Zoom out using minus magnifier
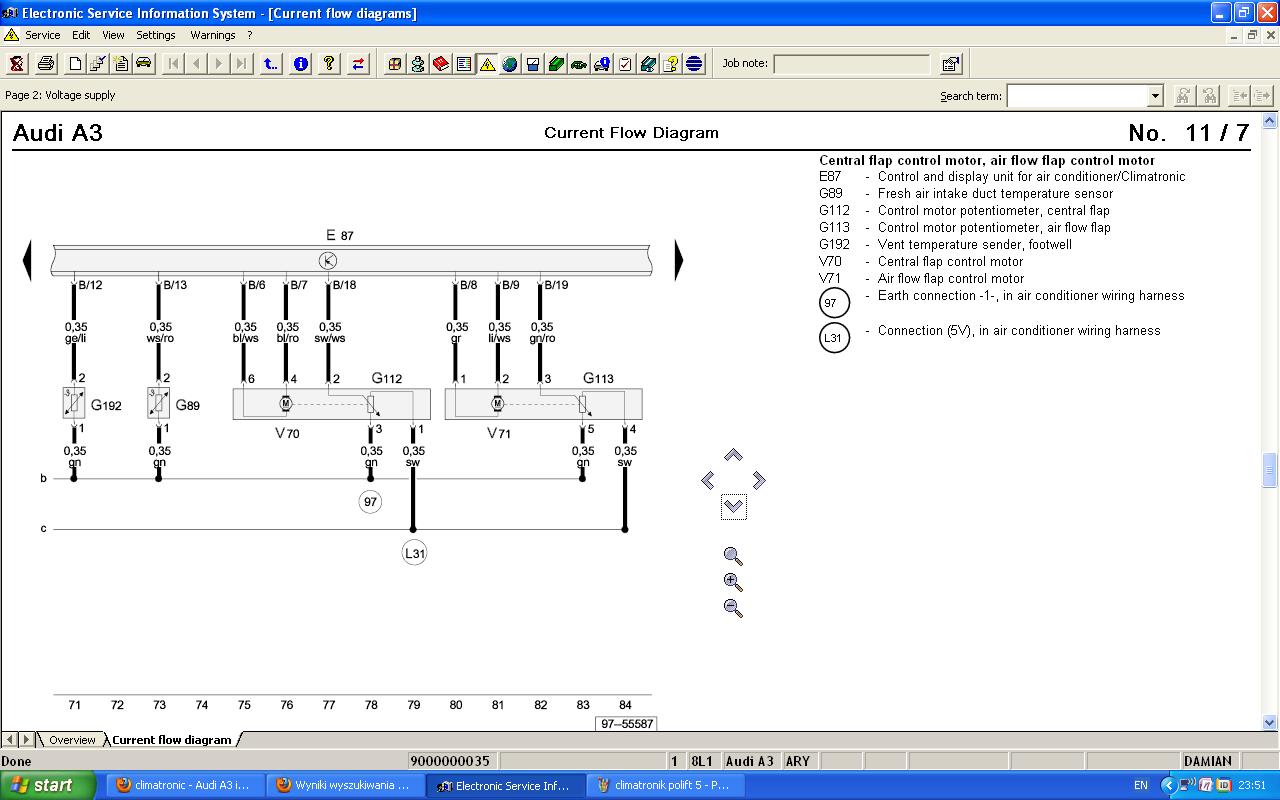The image size is (1280, 800). (x=733, y=607)
